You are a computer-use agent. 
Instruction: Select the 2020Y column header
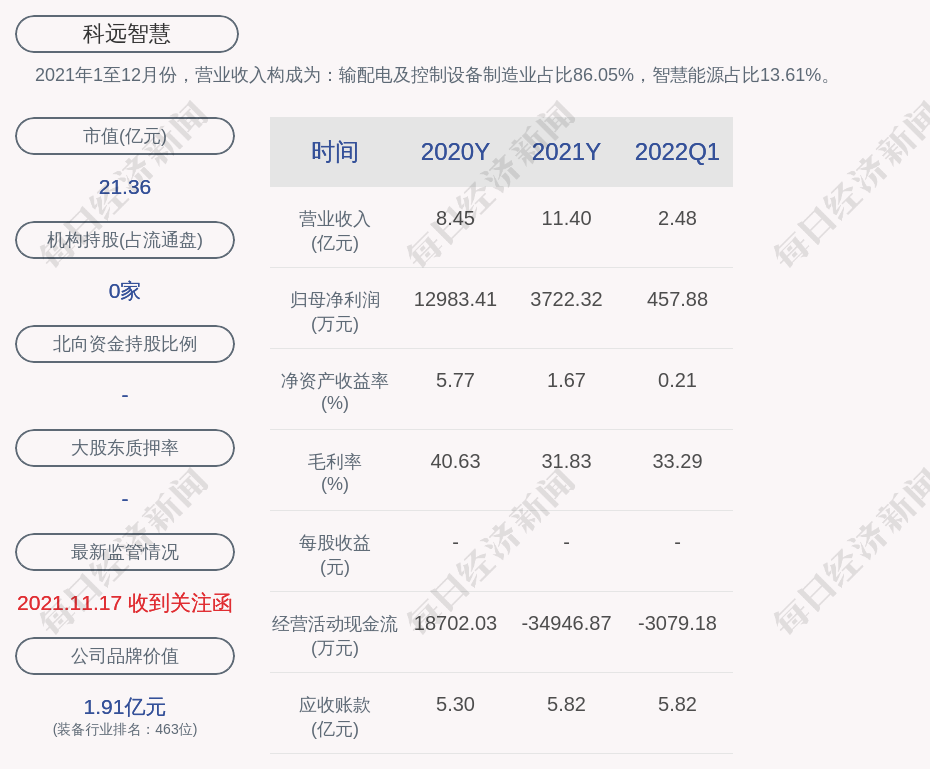pyautogui.click(x=455, y=152)
